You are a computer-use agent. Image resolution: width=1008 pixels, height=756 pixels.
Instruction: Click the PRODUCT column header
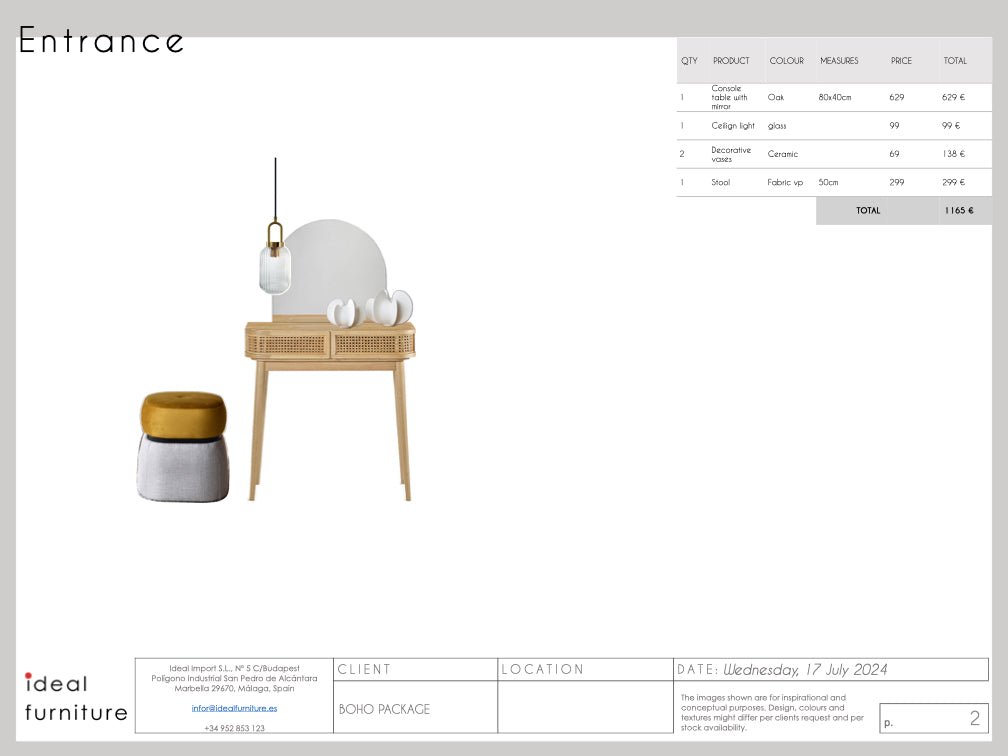731,61
